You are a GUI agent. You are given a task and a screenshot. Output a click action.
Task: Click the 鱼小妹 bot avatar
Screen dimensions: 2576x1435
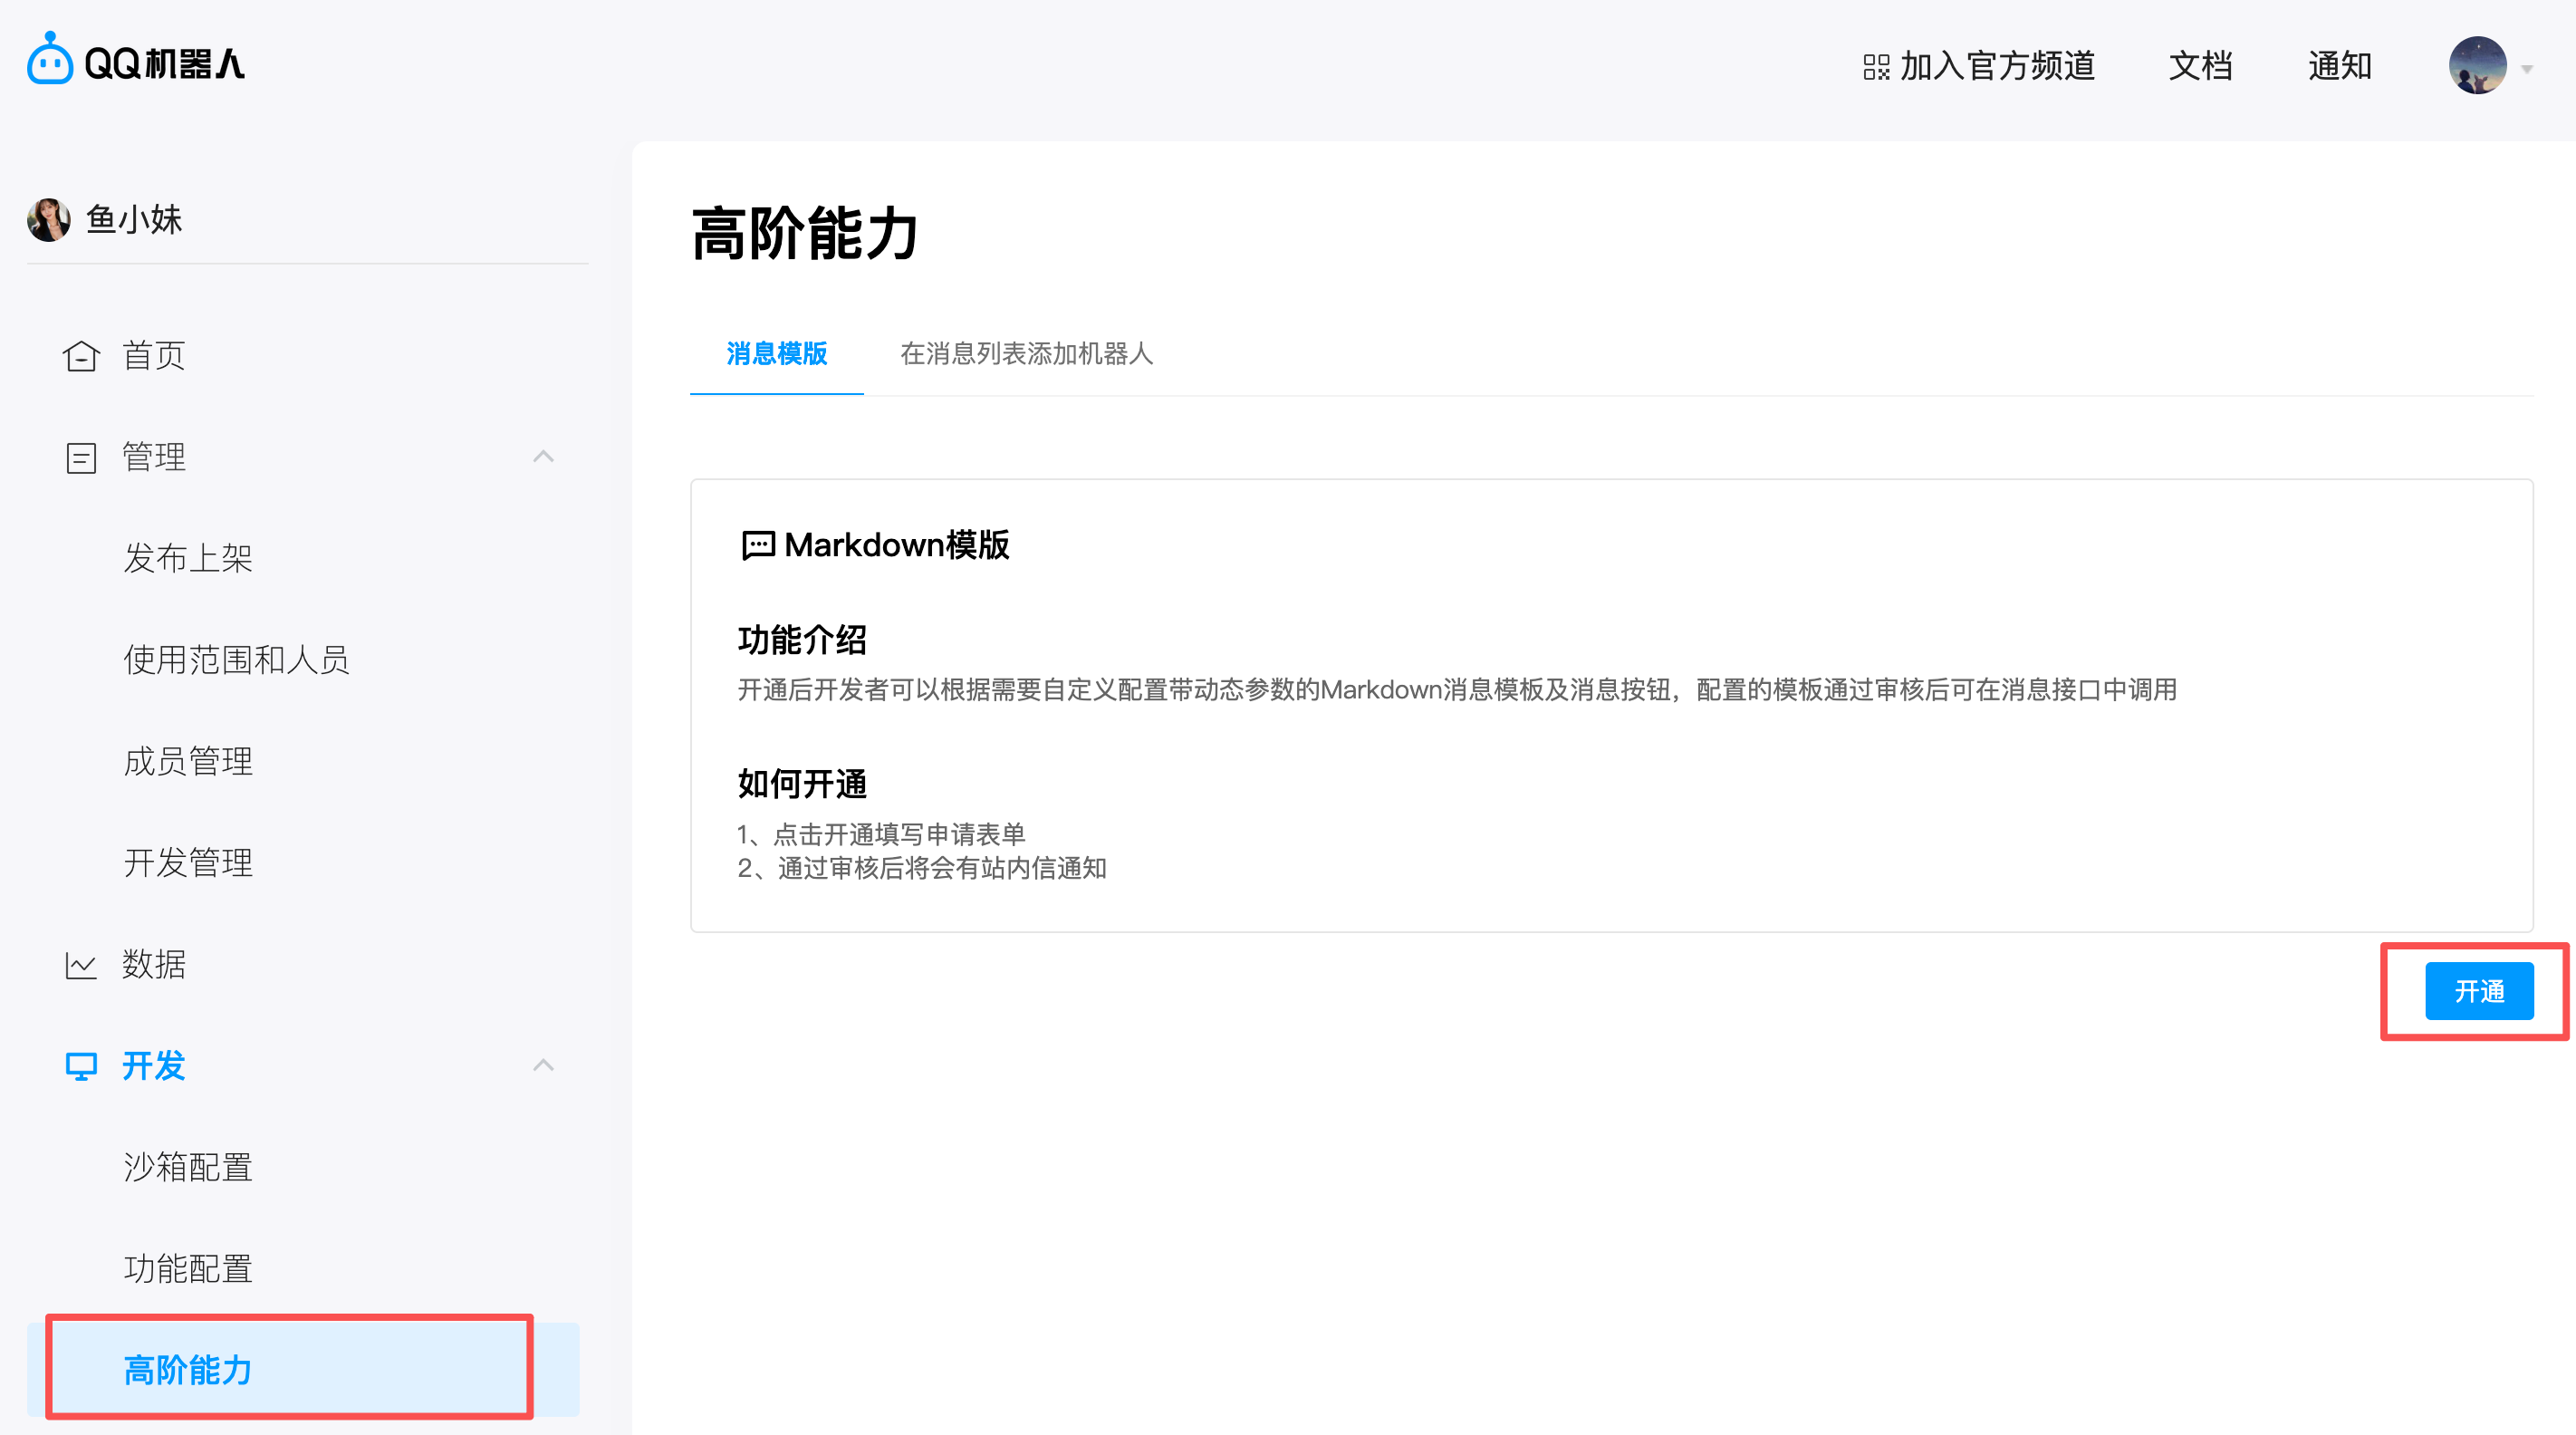(49, 219)
